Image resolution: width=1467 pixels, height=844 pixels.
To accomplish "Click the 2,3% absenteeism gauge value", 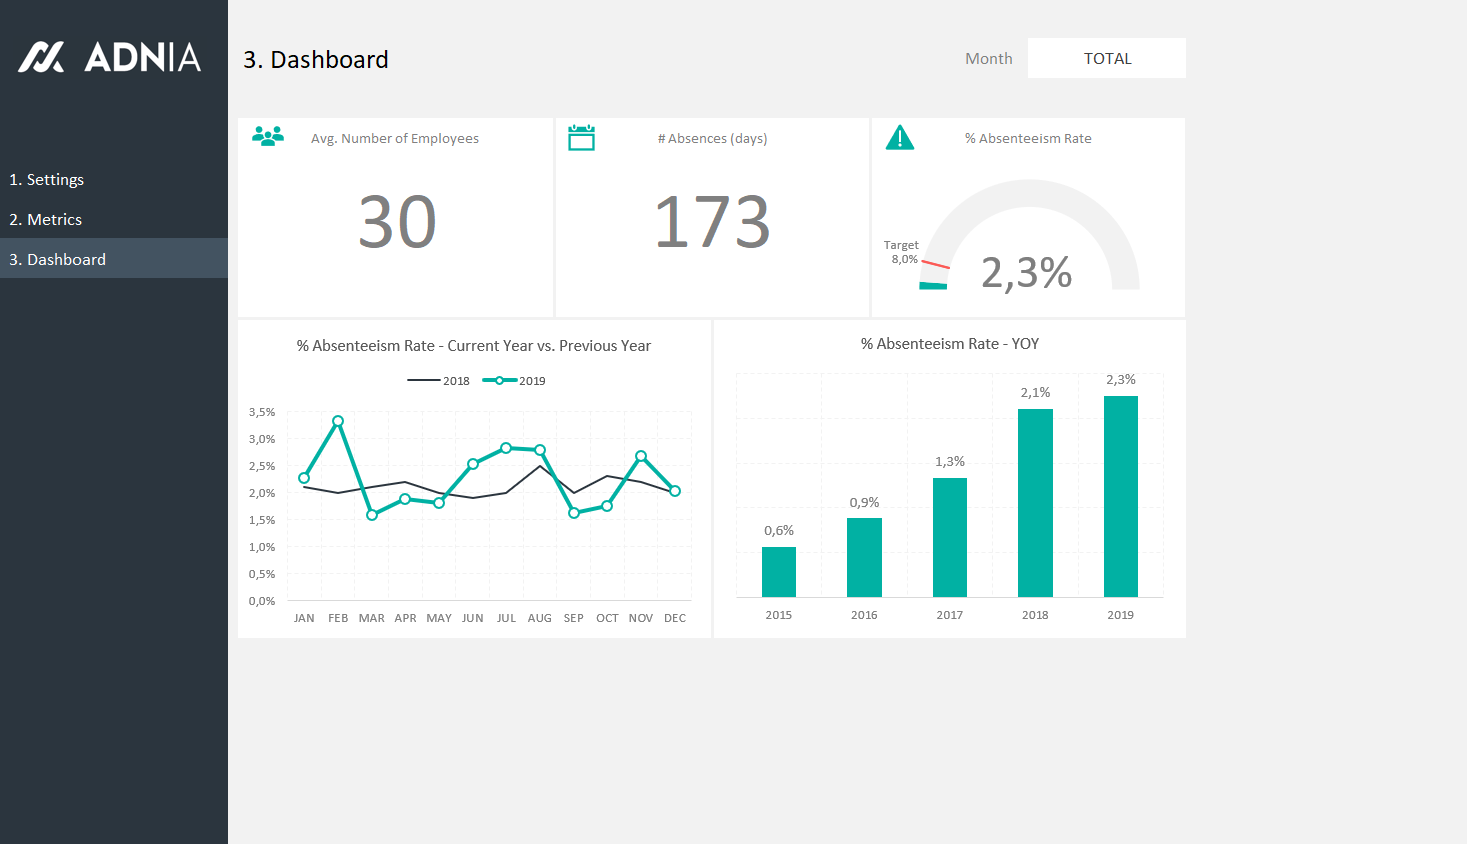I will pos(1026,273).
